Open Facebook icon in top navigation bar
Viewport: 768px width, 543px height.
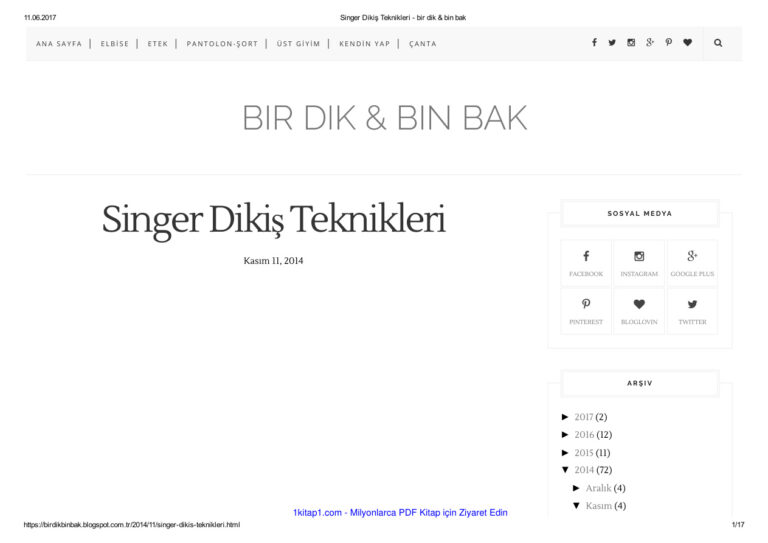click(x=594, y=43)
